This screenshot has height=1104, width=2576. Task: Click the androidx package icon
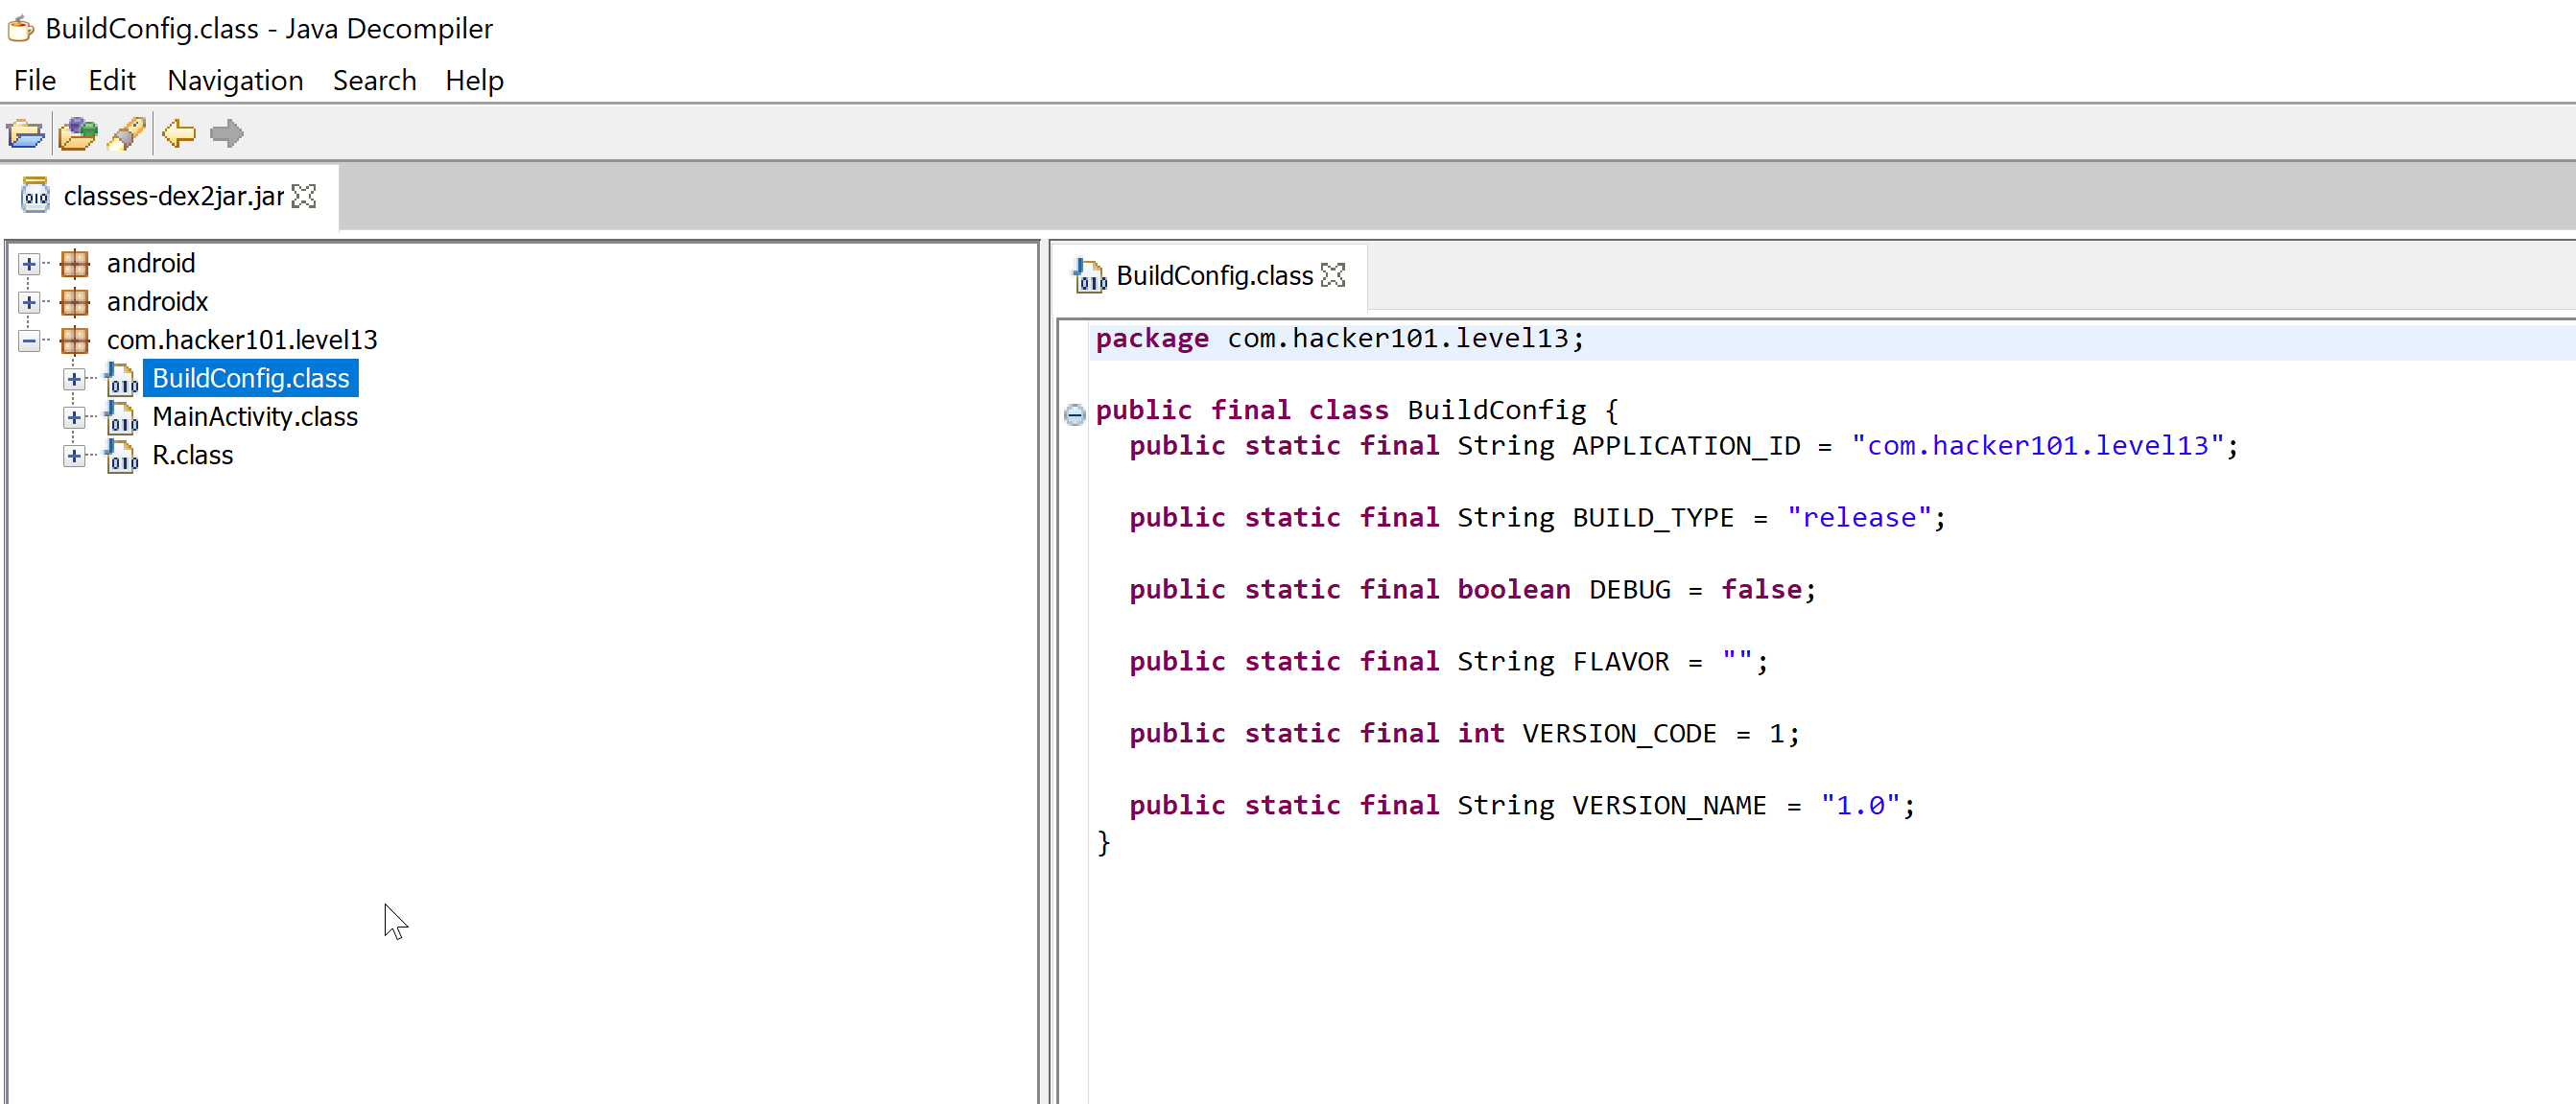click(75, 302)
